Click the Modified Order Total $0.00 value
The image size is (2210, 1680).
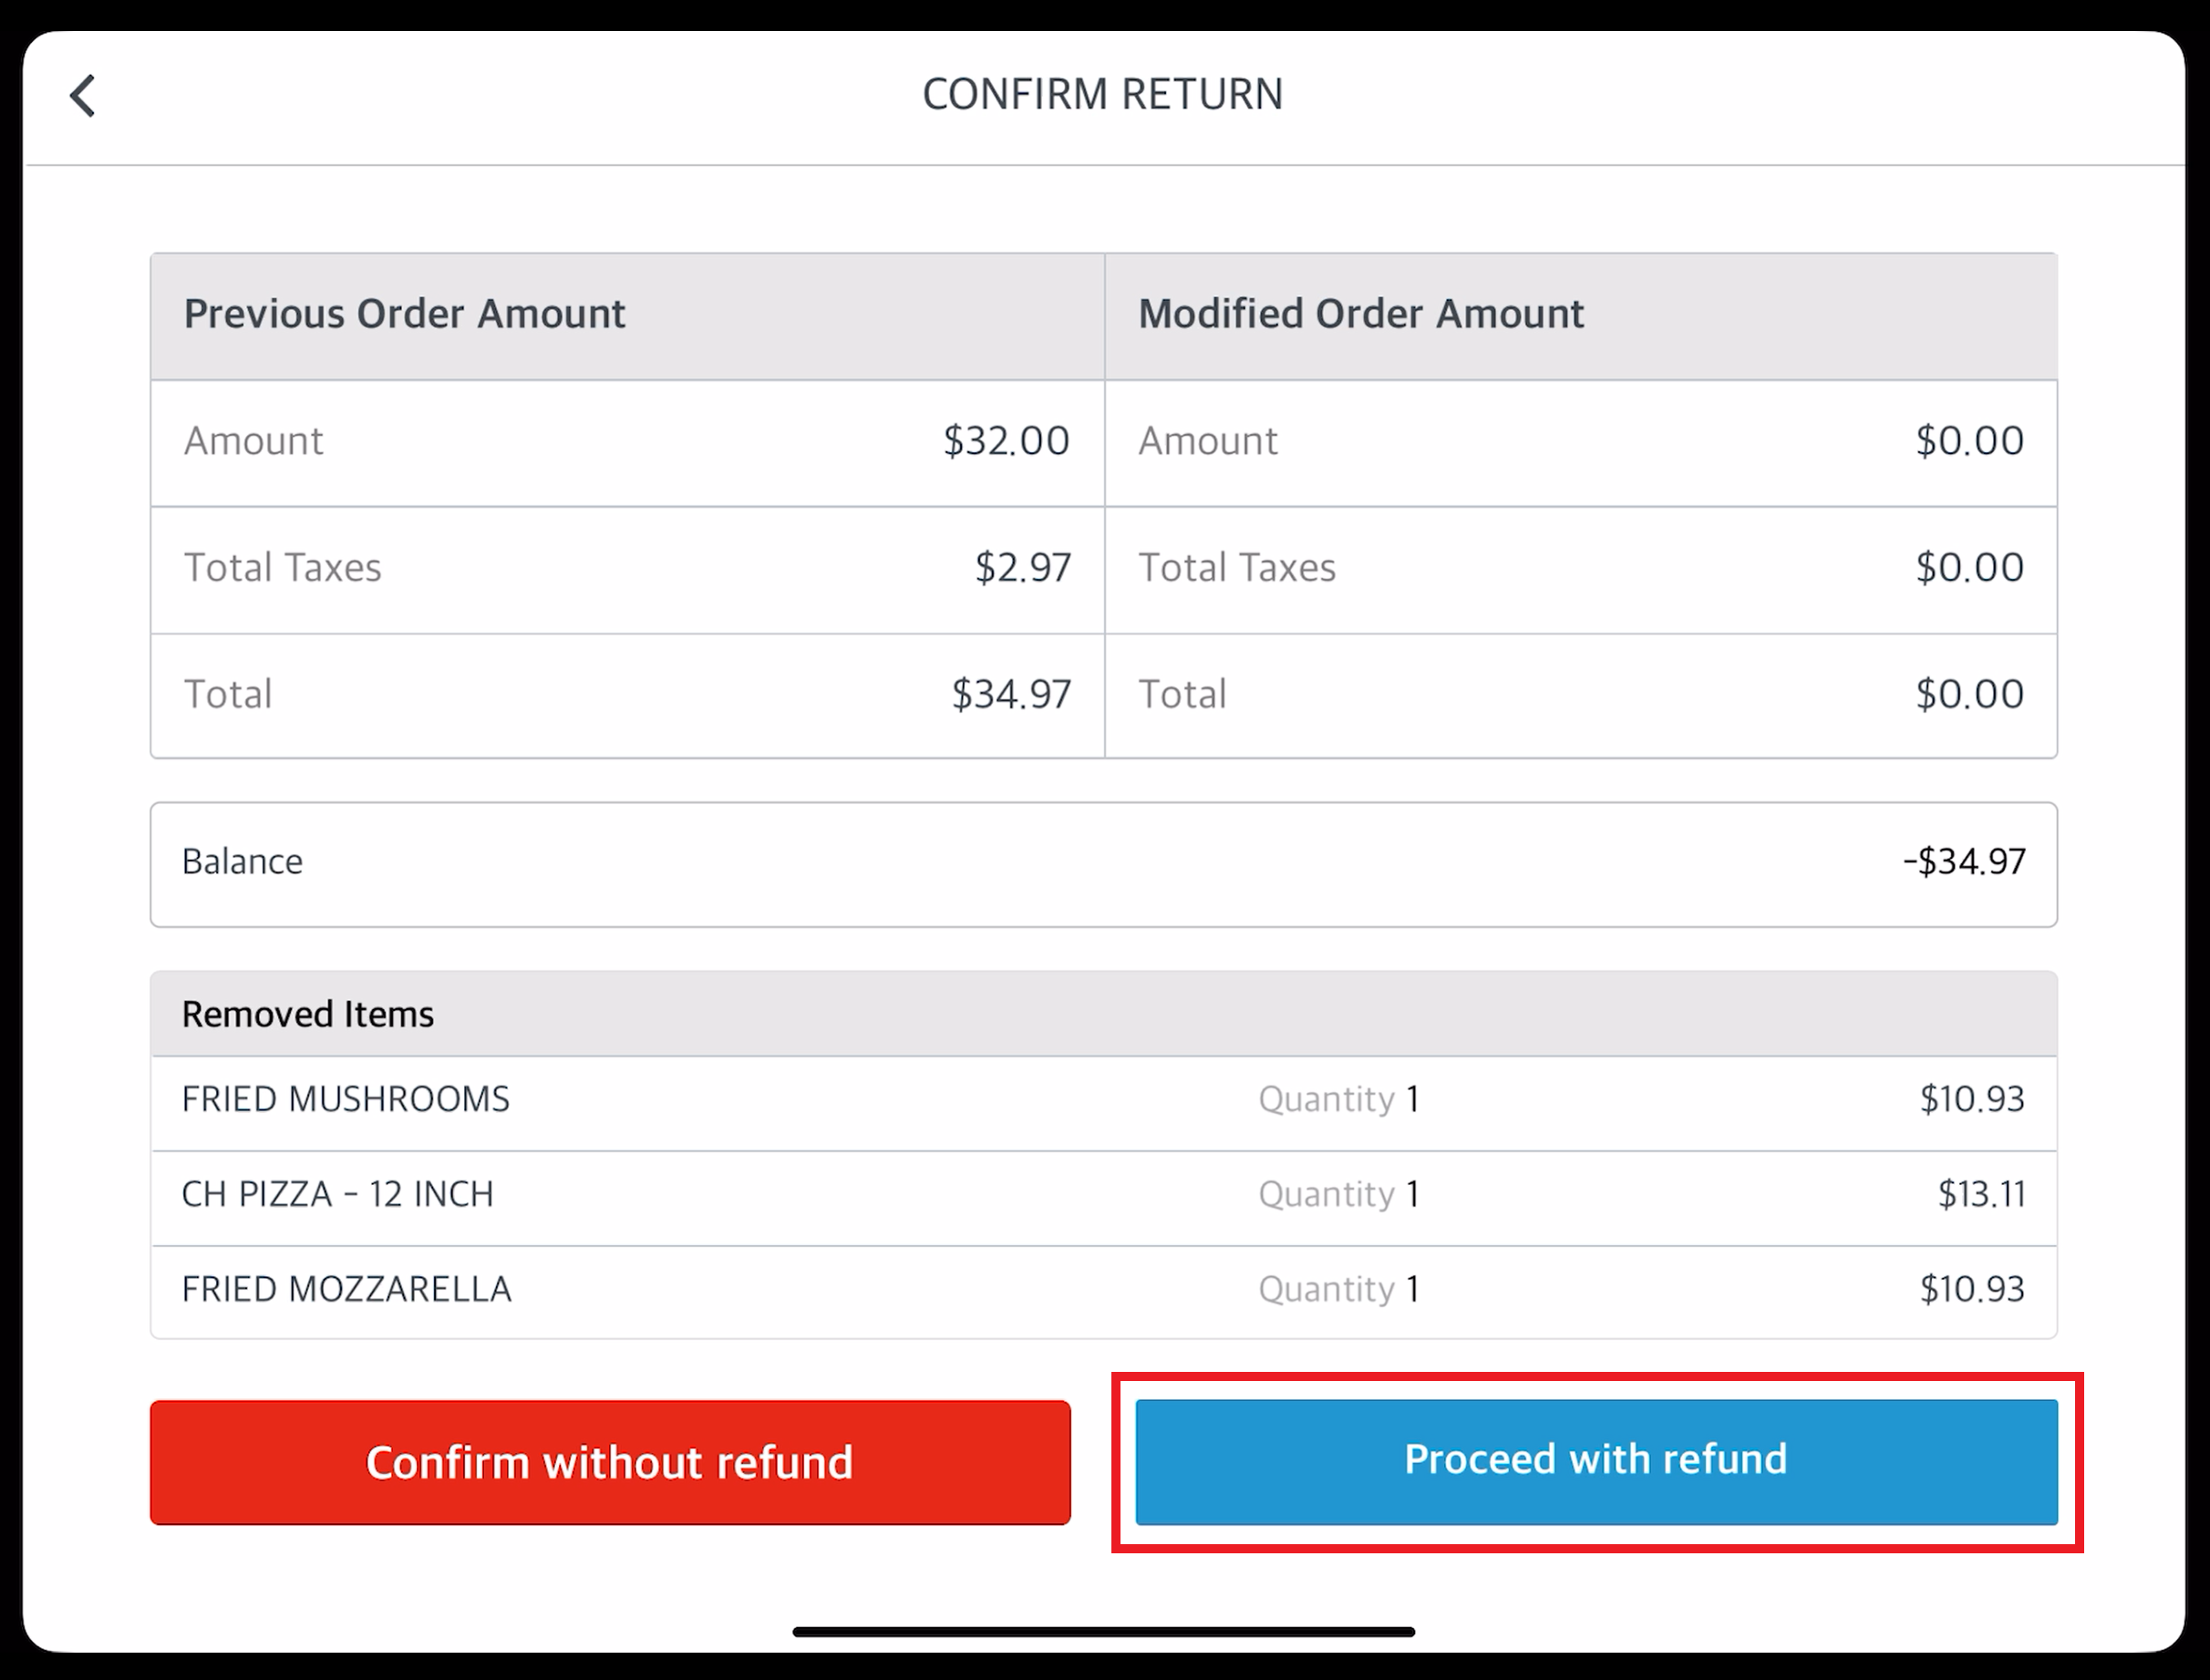click(1969, 694)
